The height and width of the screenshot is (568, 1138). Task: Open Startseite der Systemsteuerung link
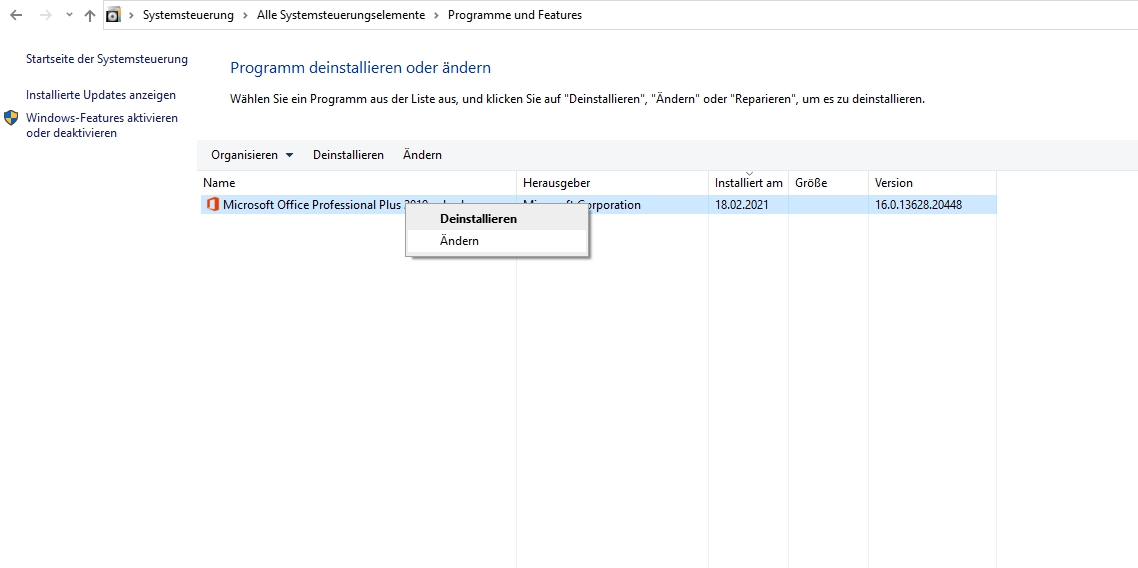[x=107, y=59]
